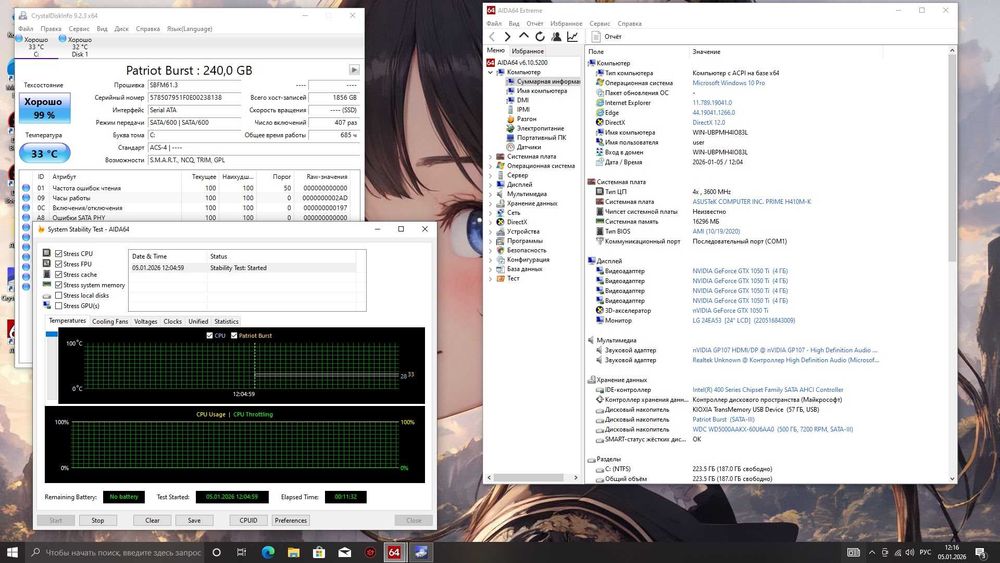The width and height of the screenshot is (1000, 563).
Task: Expand the Системная плата tree node
Action: point(490,156)
